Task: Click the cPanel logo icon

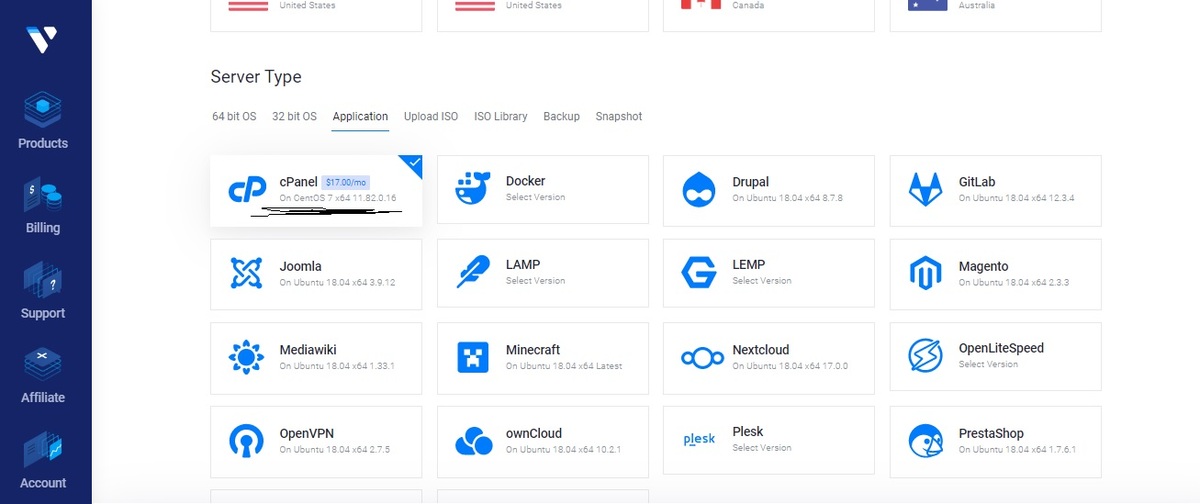Action: (x=246, y=189)
